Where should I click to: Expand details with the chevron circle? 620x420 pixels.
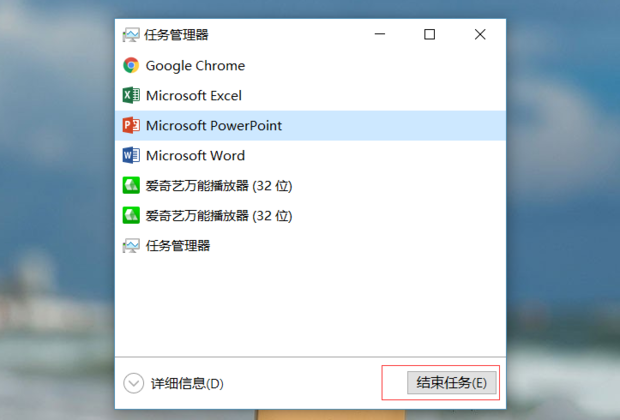(133, 383)
